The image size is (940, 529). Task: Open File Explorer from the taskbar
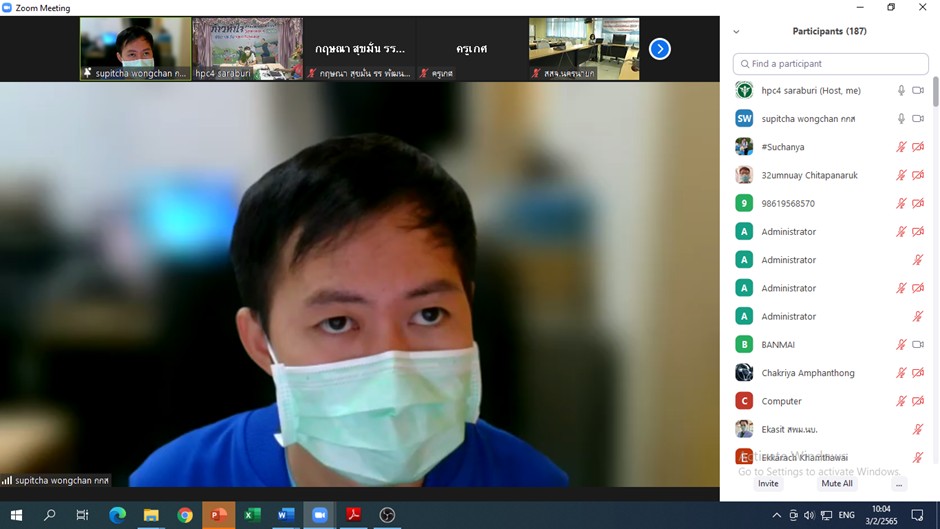click(151, 515)
